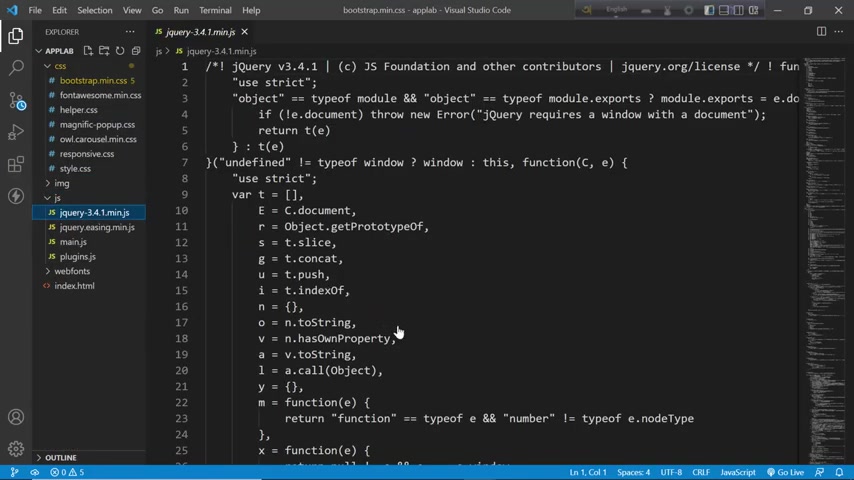Change indentation Spaces: 4
This screenshot has height=480, width=854.
[x=633, y=472]
